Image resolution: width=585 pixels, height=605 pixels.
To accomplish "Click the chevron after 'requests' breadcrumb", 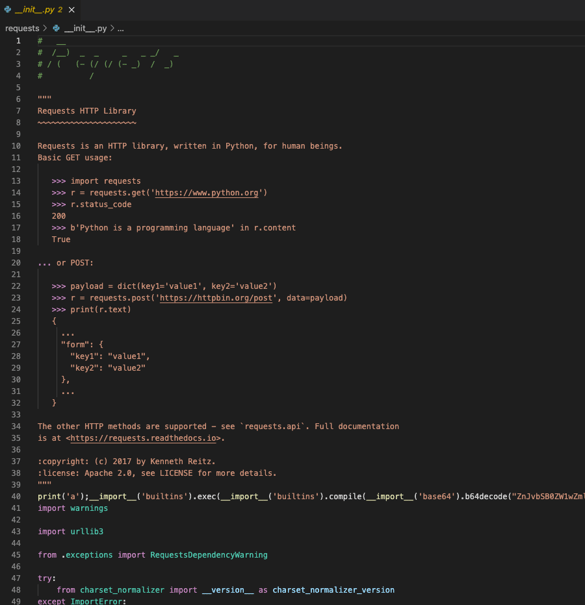I will pyautogui.click(x=45, y=28).
